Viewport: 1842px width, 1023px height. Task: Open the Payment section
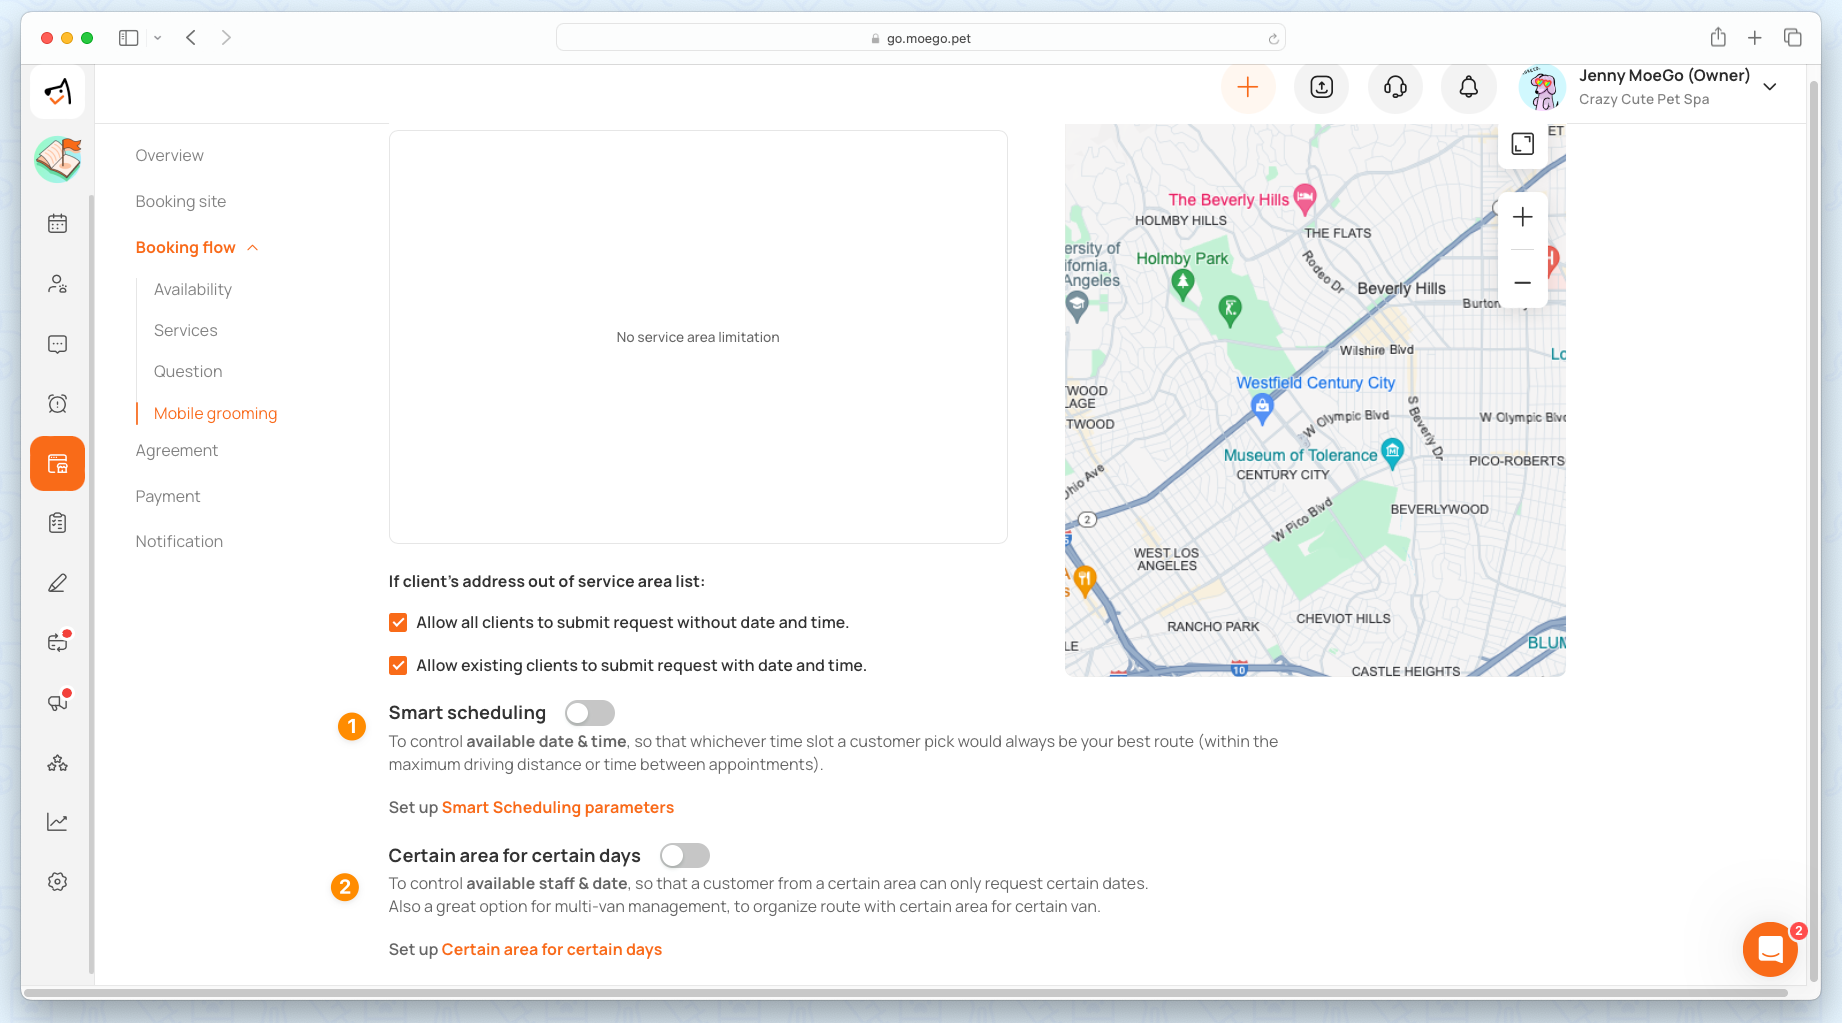168,497
